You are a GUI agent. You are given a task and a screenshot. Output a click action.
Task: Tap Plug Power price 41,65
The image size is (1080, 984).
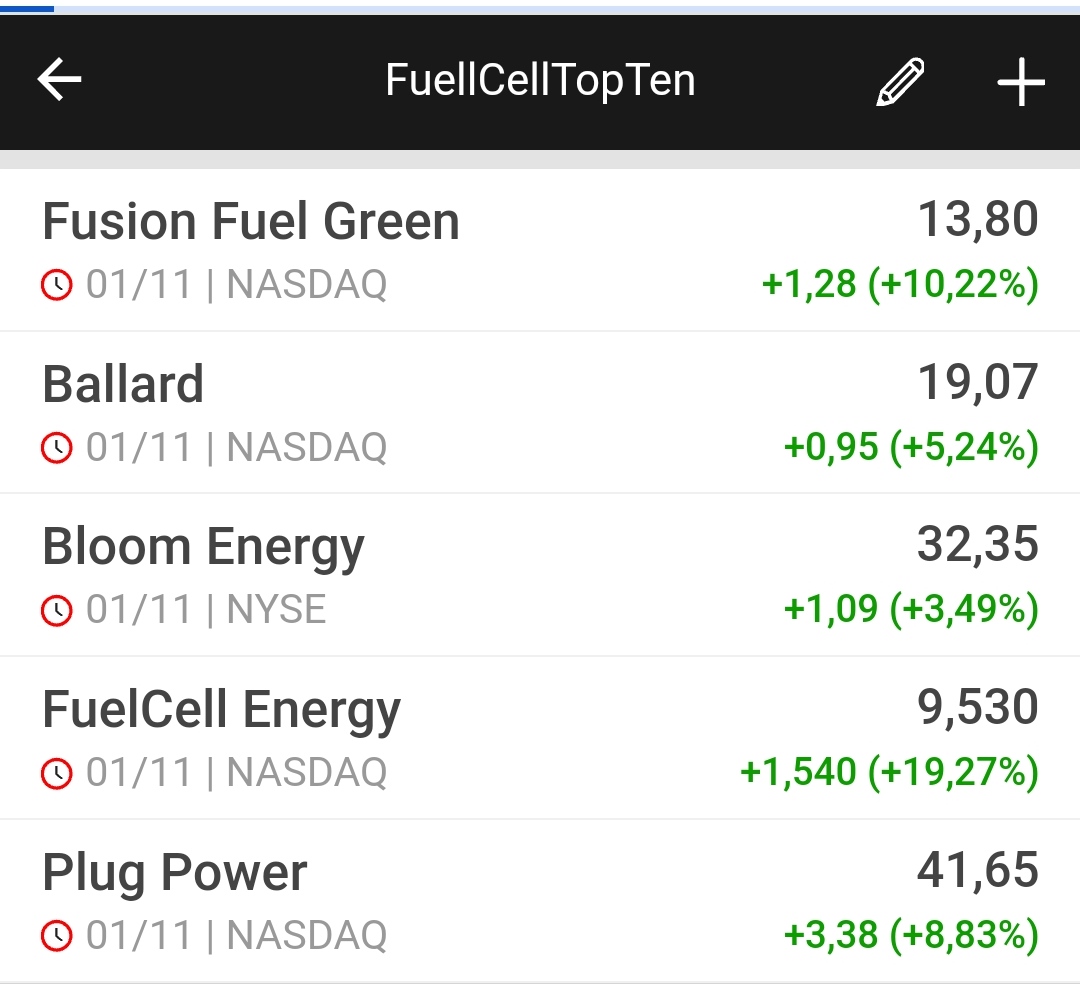point(978,870)
